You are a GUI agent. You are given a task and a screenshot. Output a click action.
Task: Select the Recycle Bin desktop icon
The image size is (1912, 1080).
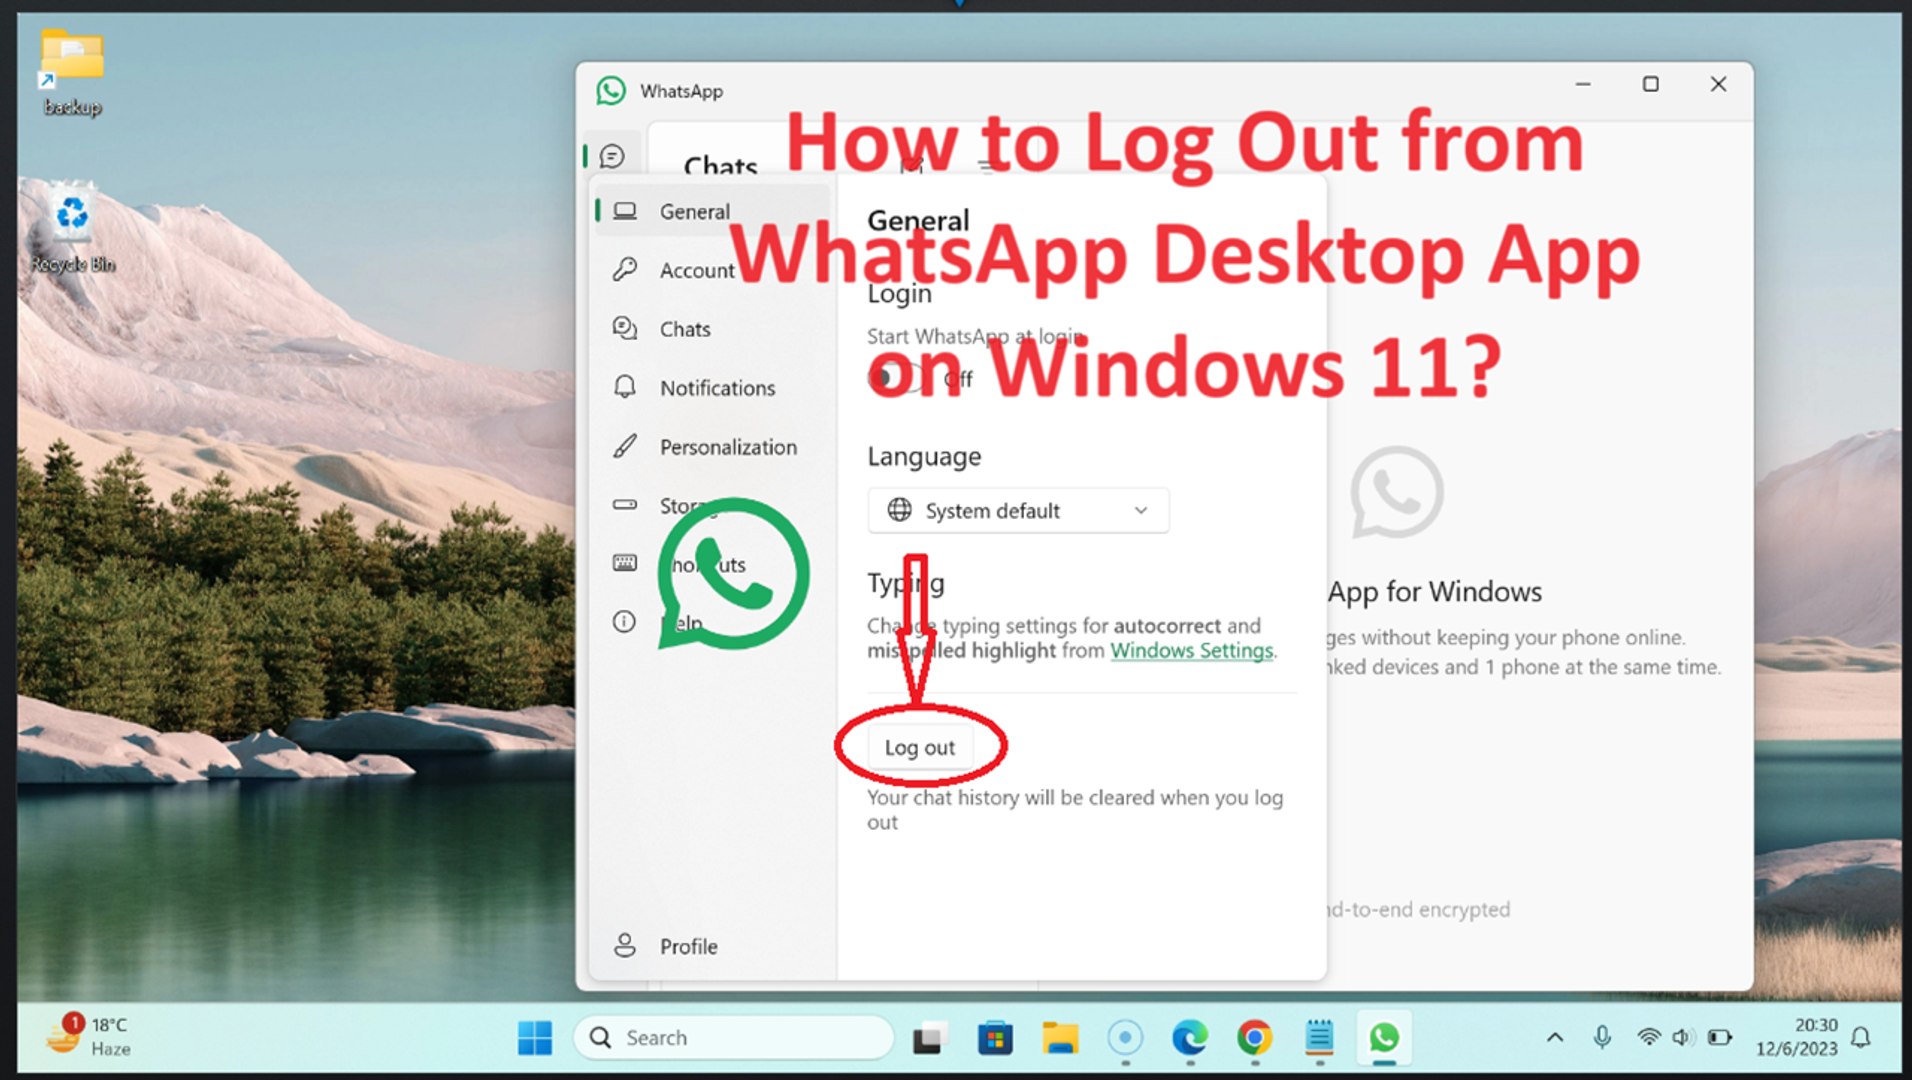72,228
